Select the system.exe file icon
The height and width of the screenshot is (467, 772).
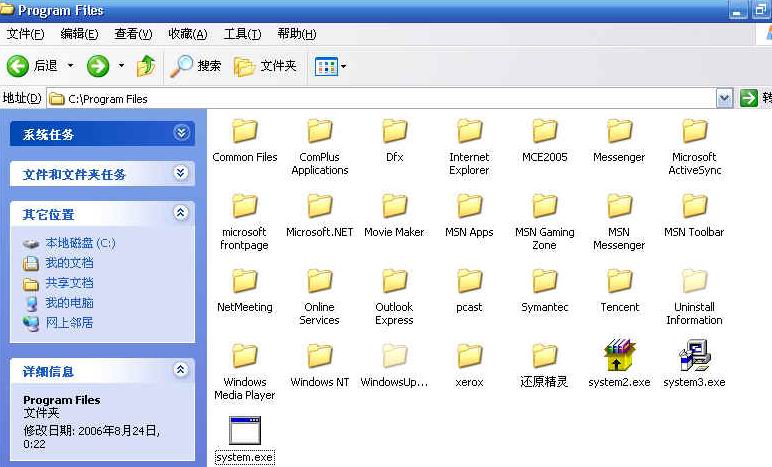pyautogui.click(x=245, y=431)
